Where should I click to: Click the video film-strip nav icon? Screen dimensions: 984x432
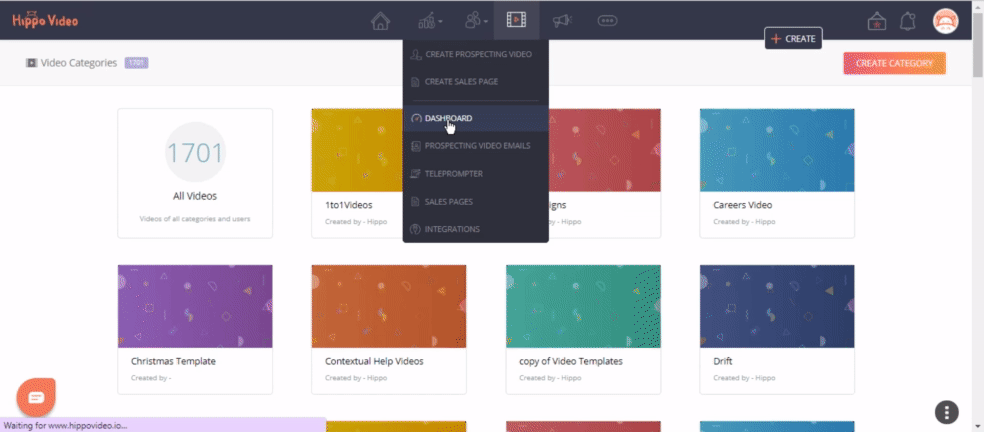[516, 20]
